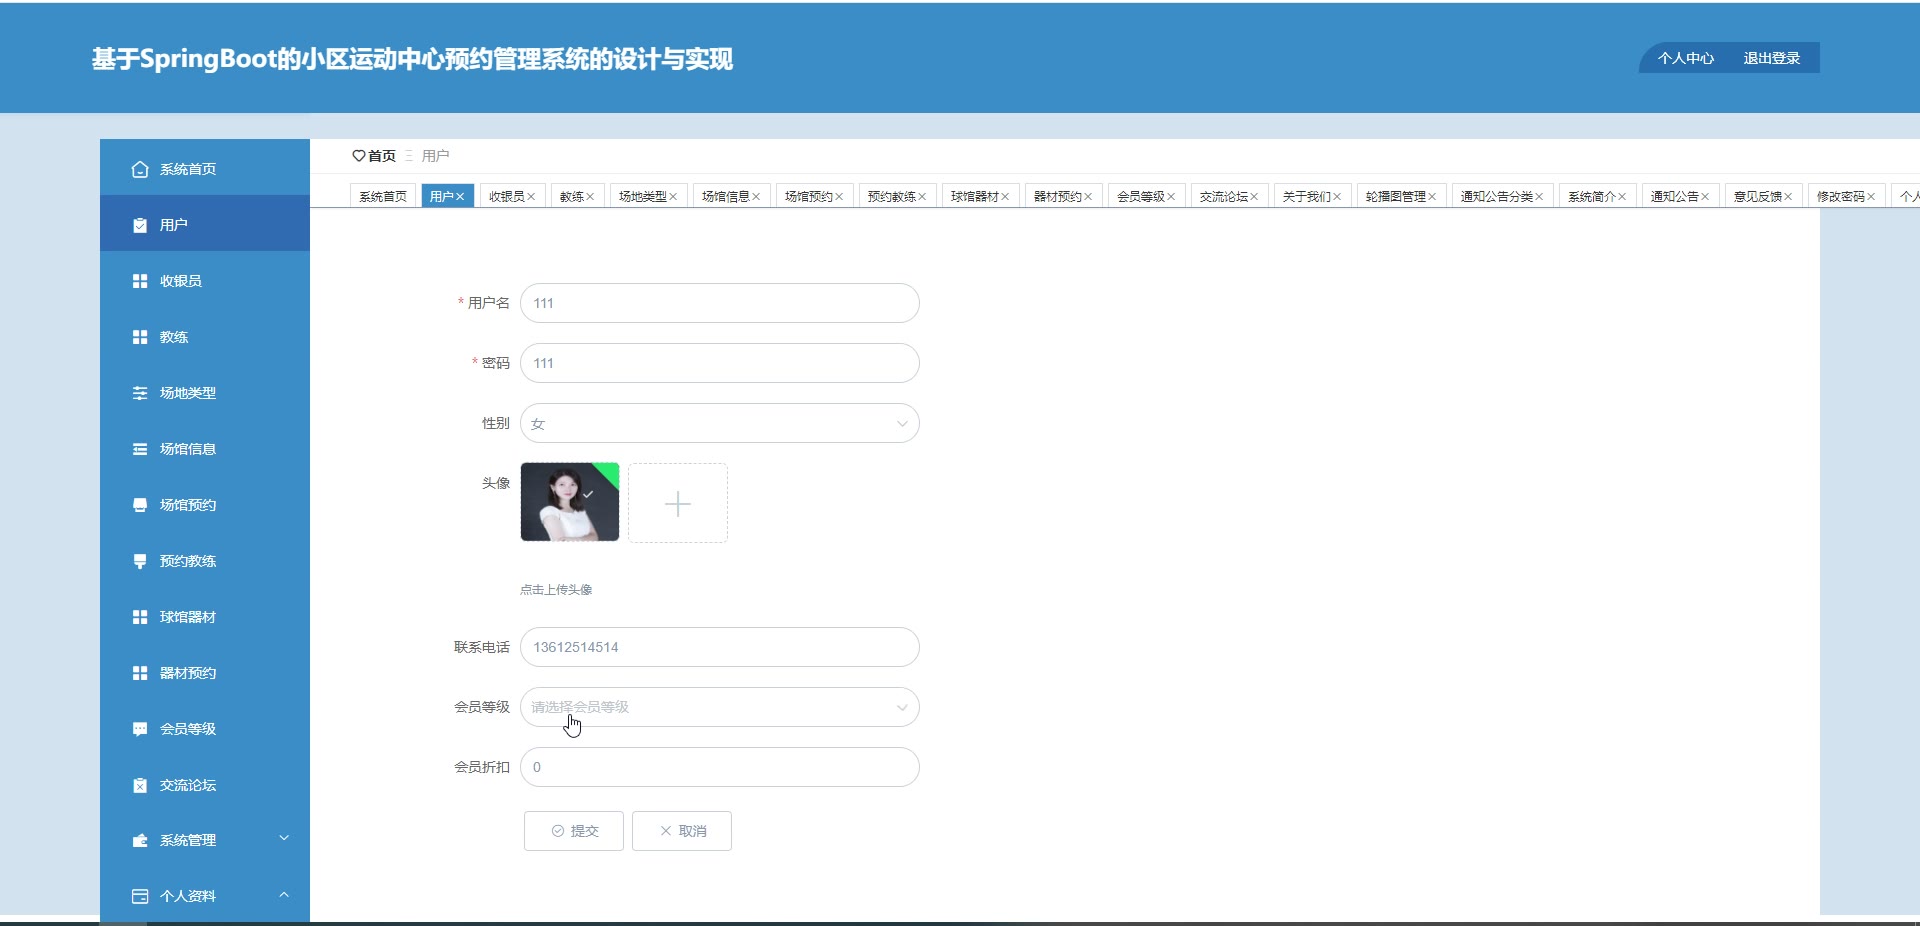
Task: Open the 性别 dropdown
Action: [x=720, y=423]
